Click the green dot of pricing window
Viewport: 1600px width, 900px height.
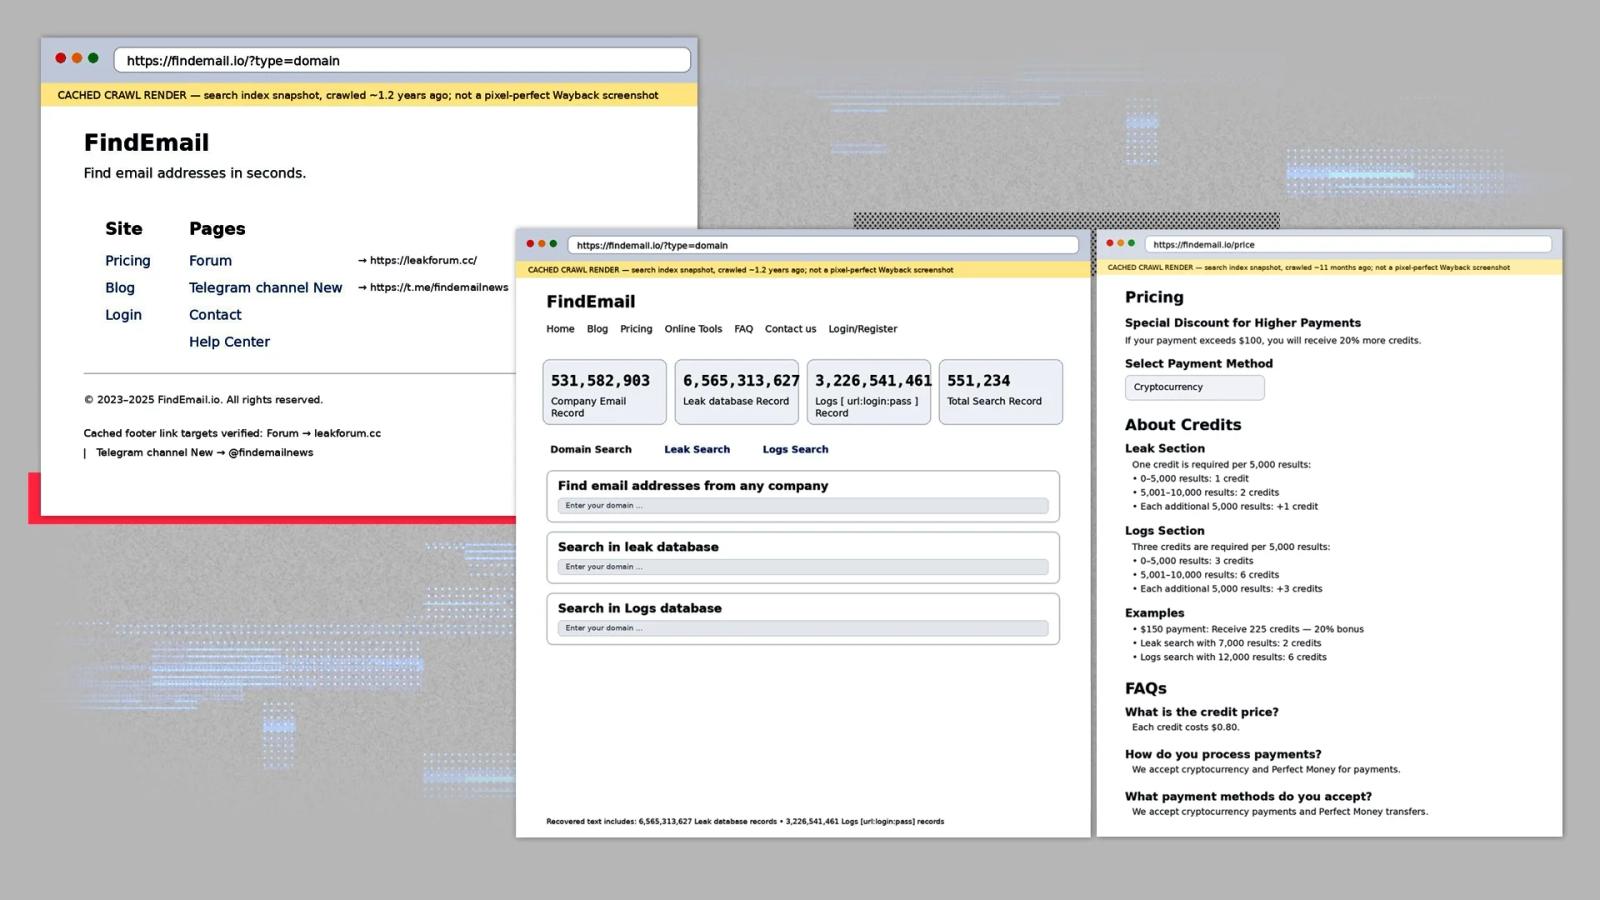(x=1131, y=243)
